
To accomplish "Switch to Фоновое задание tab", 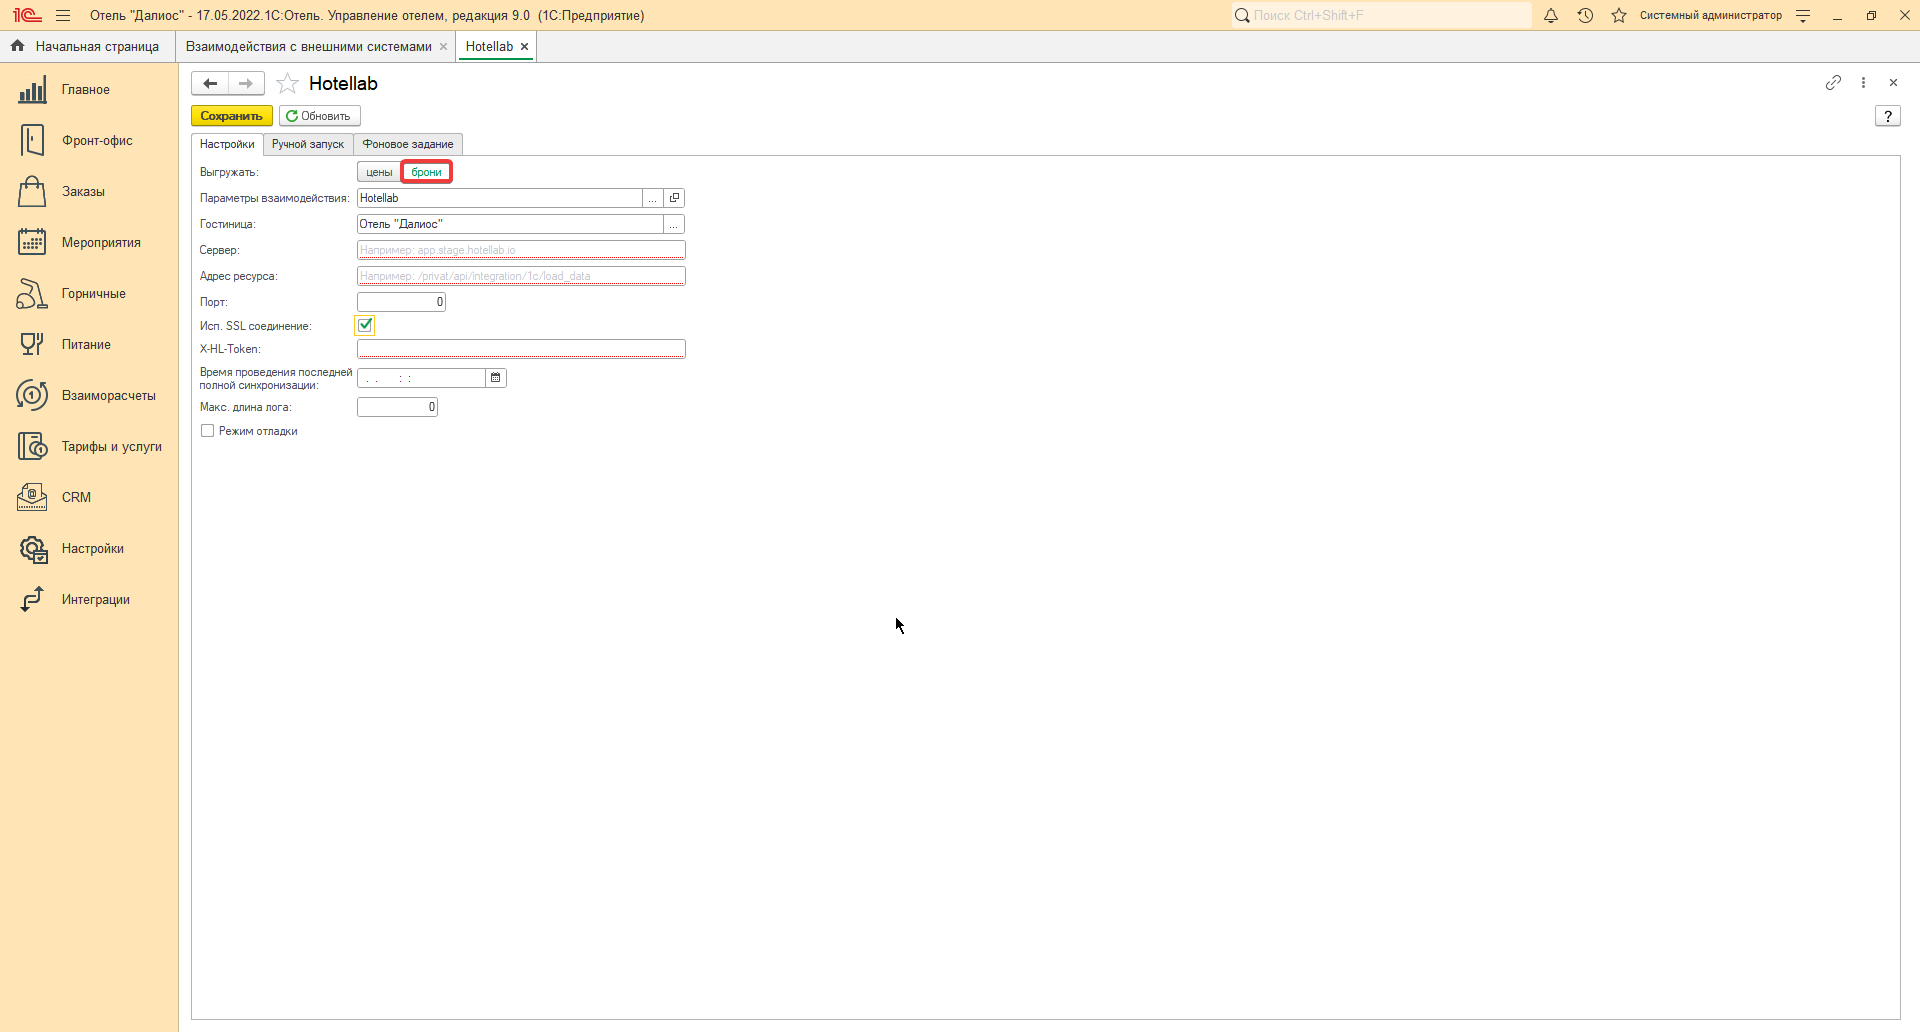I will tap(408, 144).
